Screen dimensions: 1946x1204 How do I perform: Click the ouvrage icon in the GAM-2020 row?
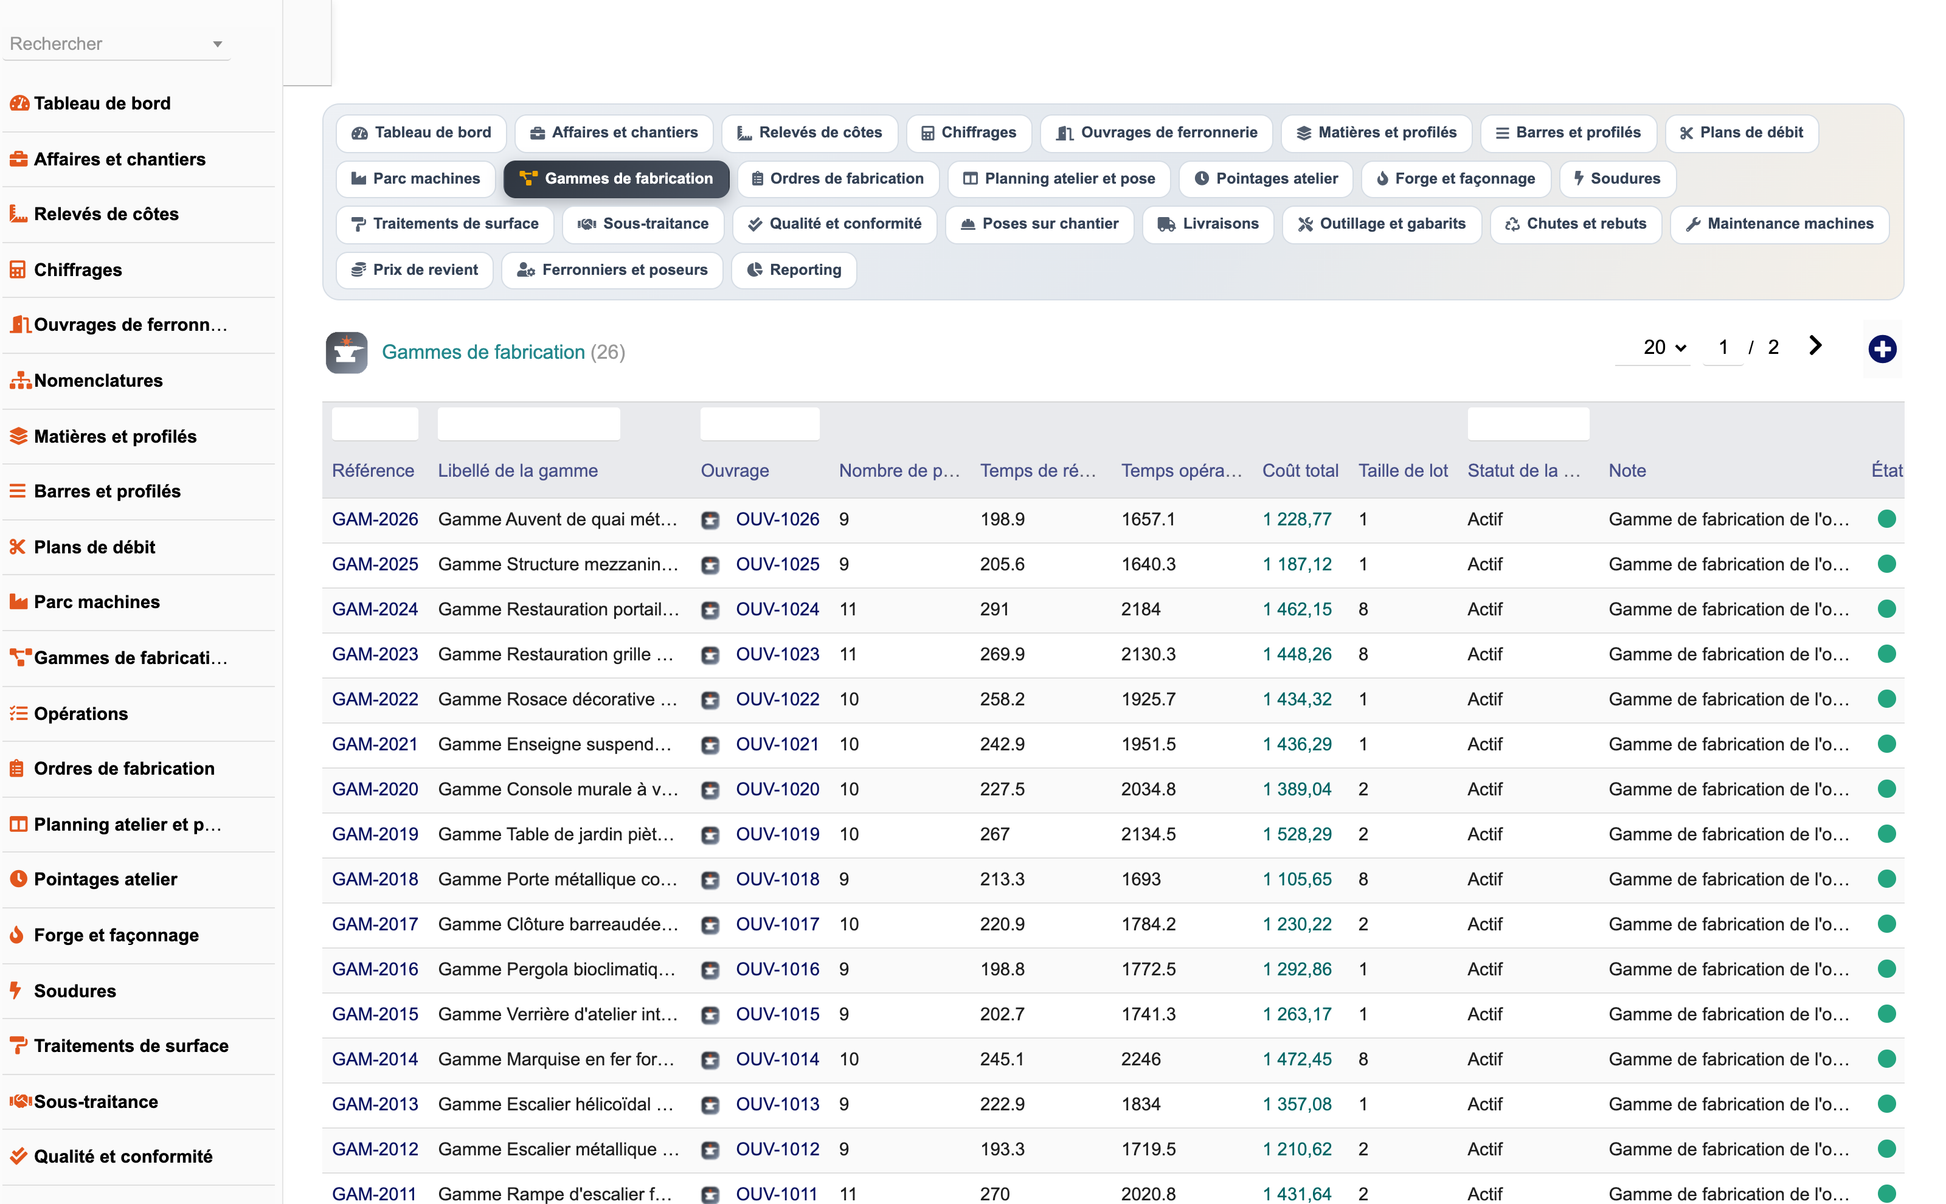pos(710,790)
